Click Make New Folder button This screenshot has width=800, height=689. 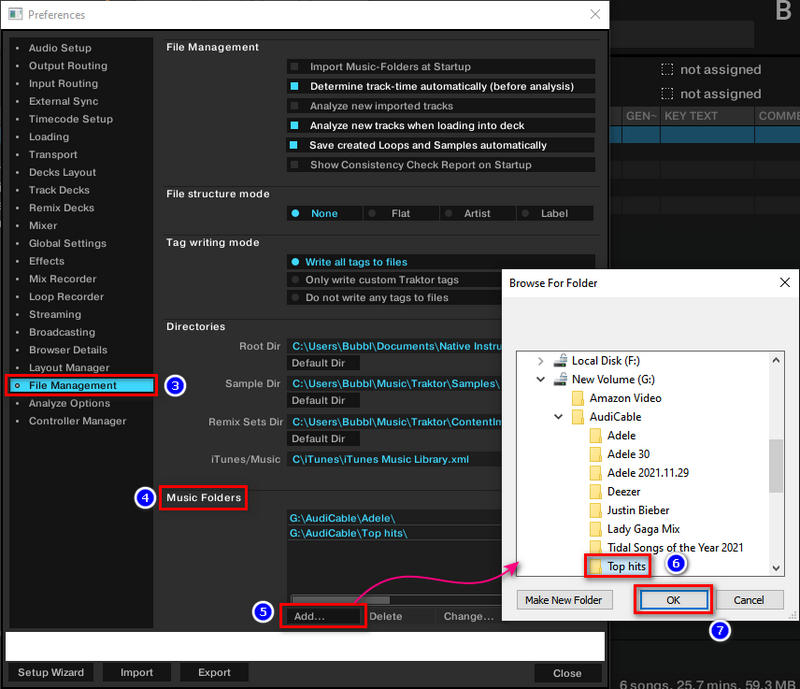(564, 600)
